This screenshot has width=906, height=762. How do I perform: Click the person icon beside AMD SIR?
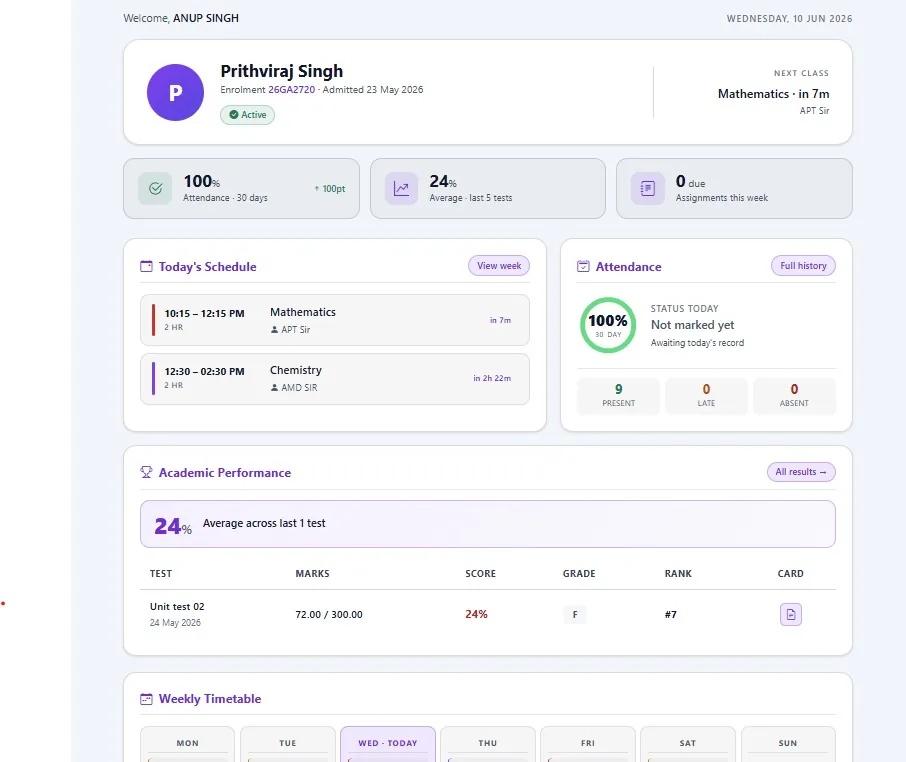274,388
